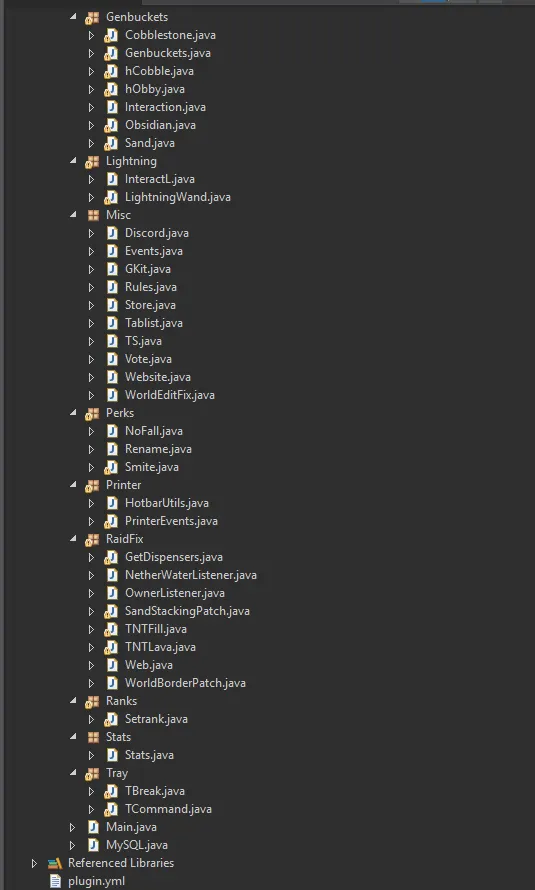Expand the Referenced Libraries node

[34, 863]
